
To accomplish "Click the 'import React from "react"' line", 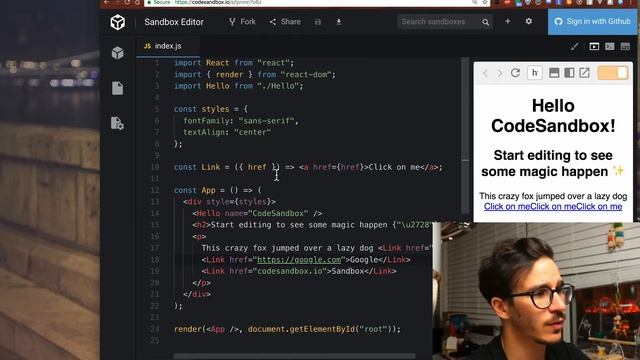I will click(234, 63).
